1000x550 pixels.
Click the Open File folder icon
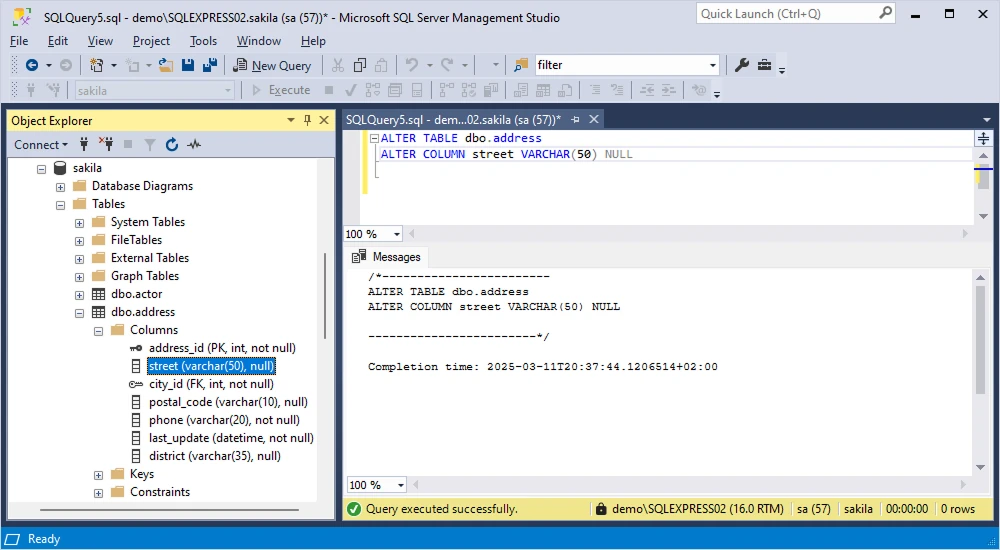(x=166, y=65)
